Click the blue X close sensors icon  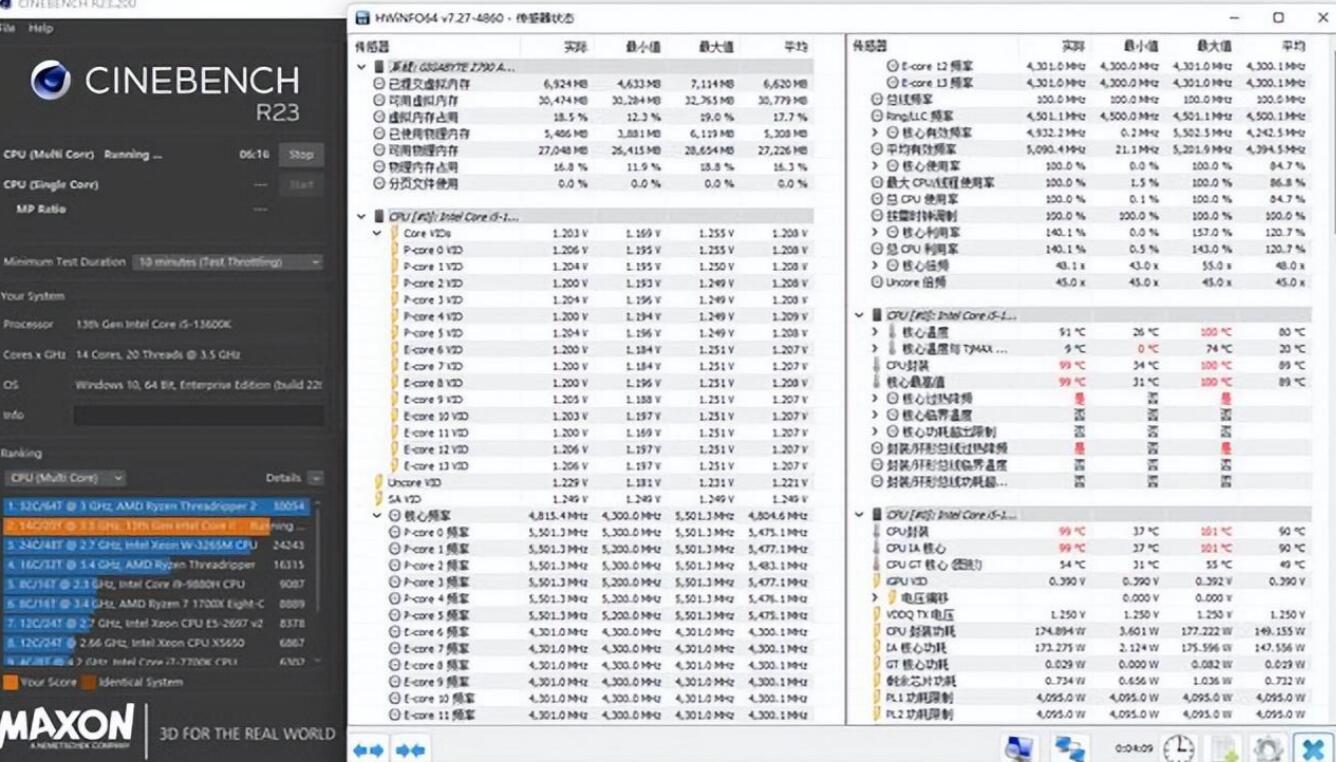tap(1313, 748)
